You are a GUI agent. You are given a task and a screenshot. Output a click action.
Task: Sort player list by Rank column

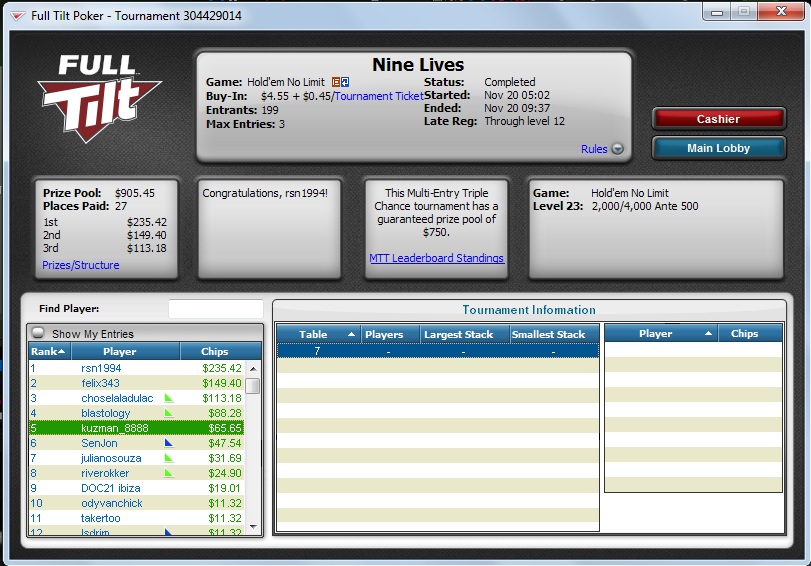[49, 351]
